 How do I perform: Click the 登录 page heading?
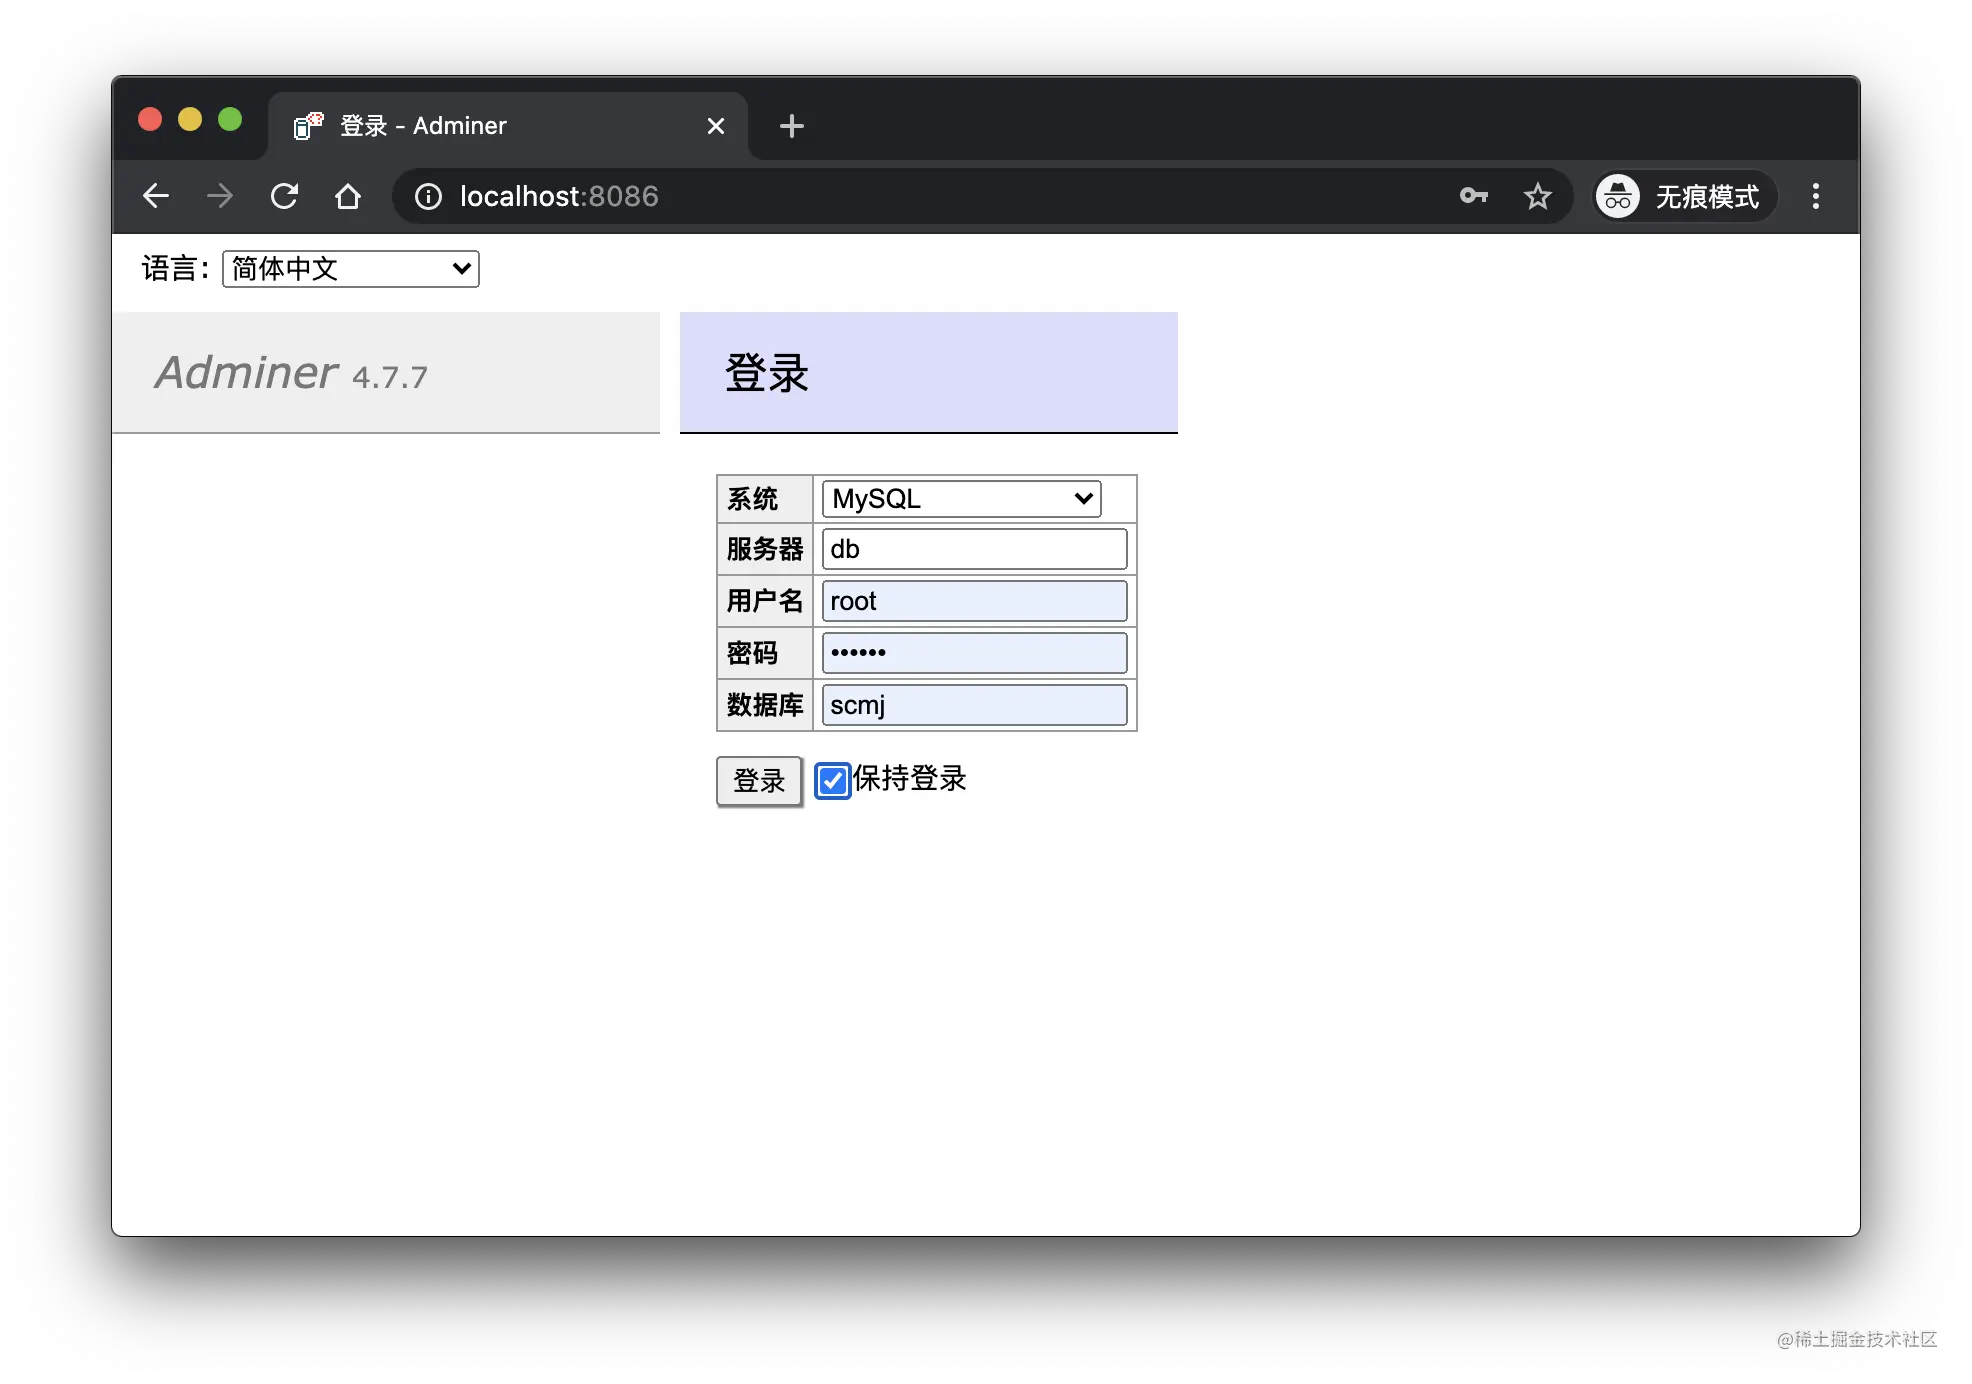767,373
